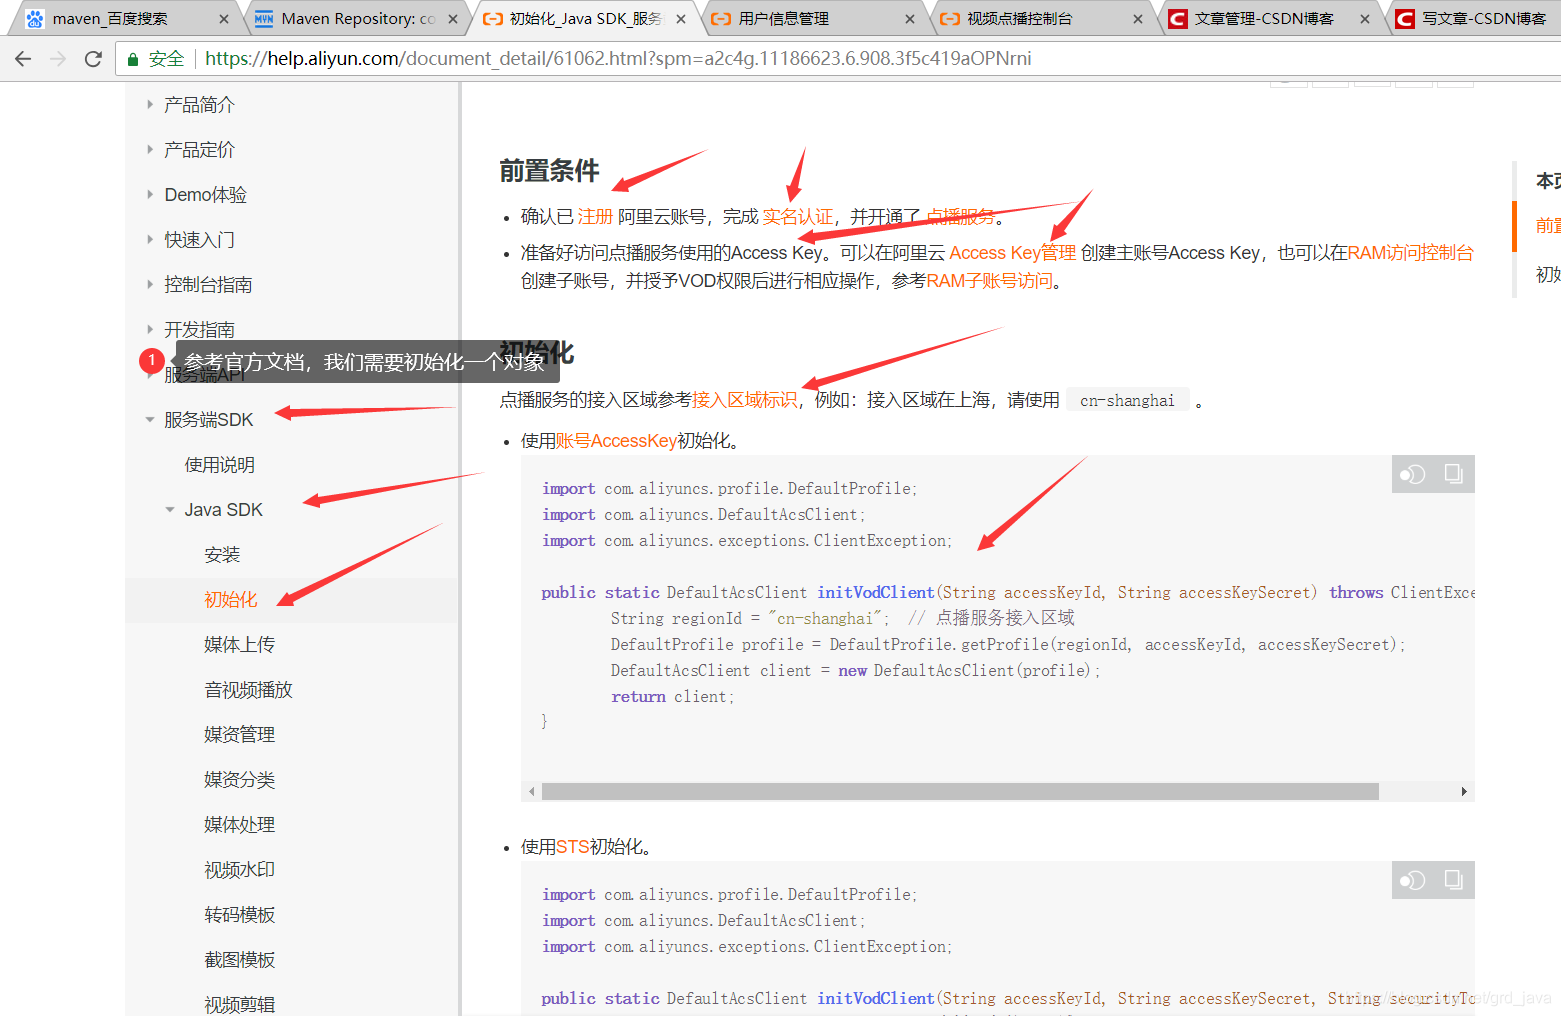The width and height of the screenshot is (1561, 1016).
Task: Expand the 控制台指南 section arrow
Action: [150, 284]
